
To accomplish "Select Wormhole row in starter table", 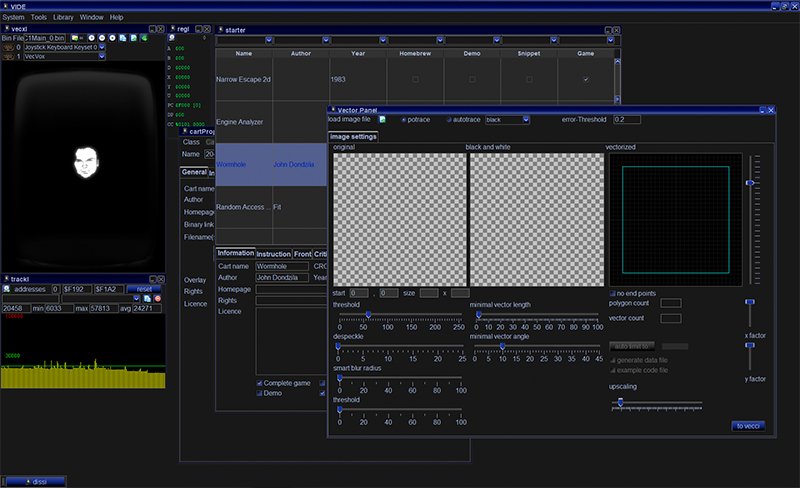I will pyautogui.click(x=271, y=164).
